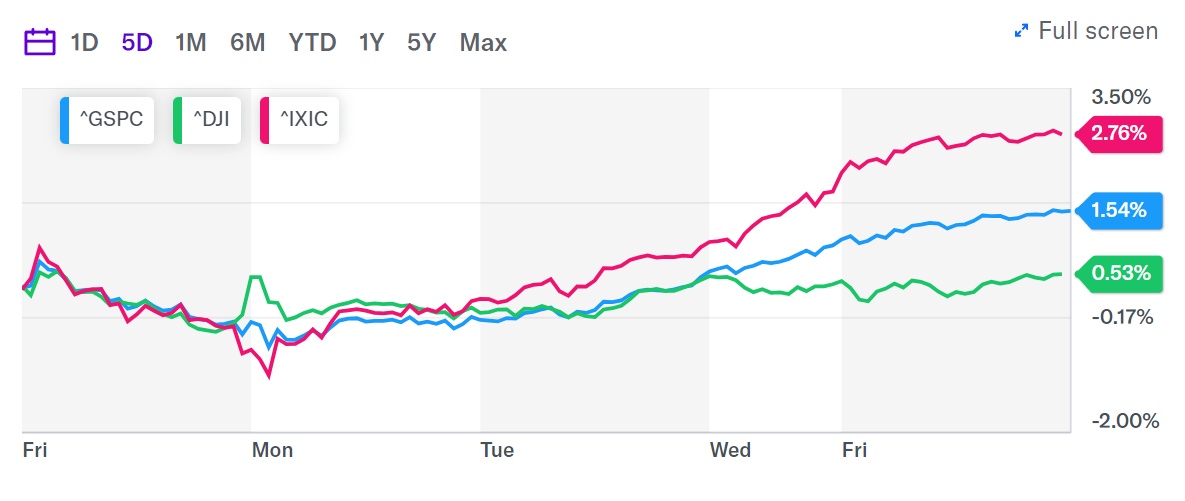Select the 5Y chart range
Viewport: 1185px width, 501px height.
421,43
